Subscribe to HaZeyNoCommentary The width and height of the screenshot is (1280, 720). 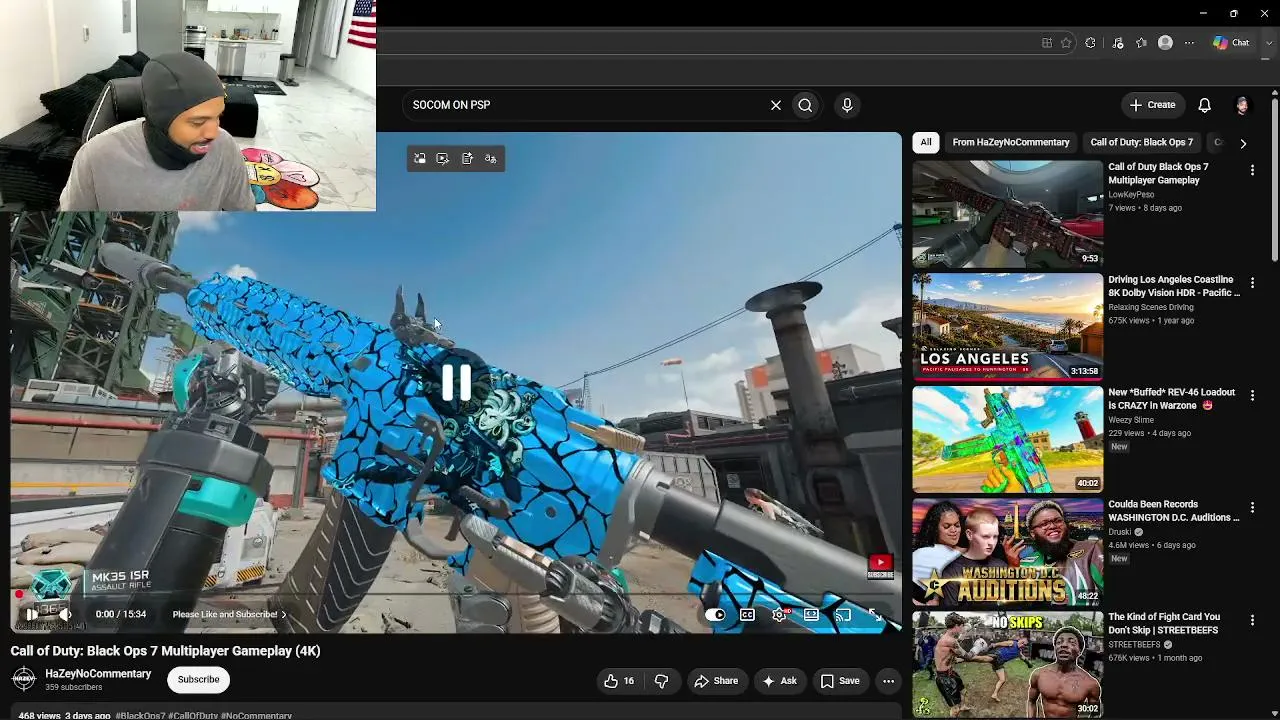tap(198, 680)
